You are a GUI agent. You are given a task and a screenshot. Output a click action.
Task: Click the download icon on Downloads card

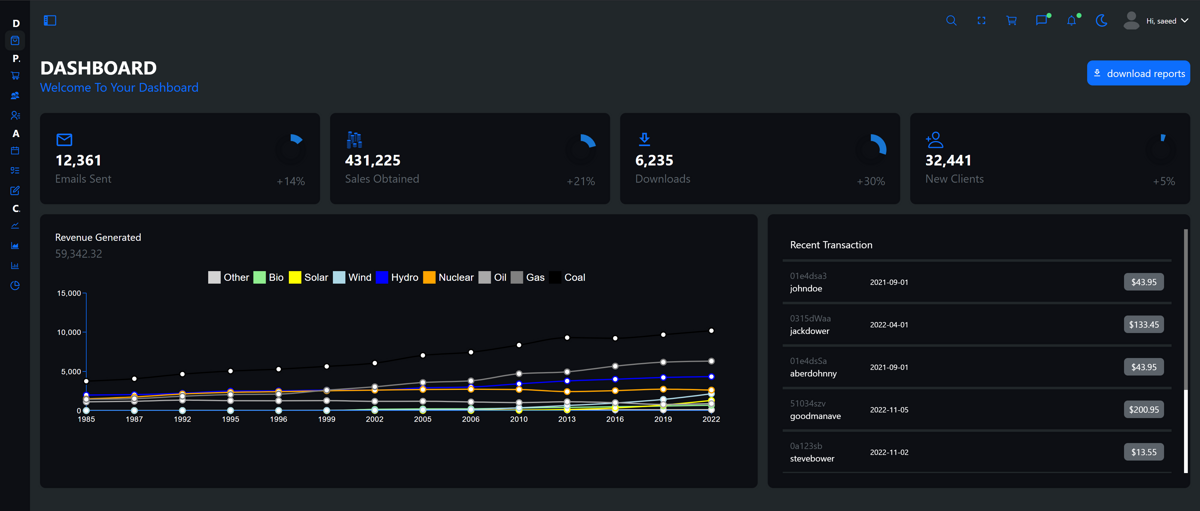tap(644, 140)
